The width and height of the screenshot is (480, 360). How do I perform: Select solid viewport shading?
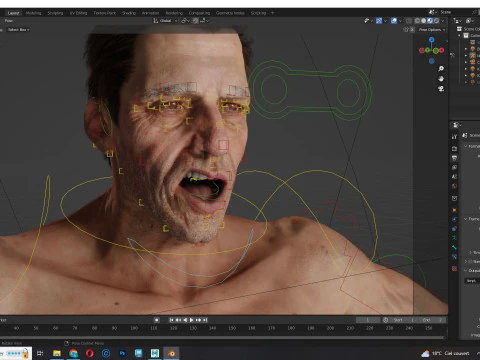[x=423, y=21]
